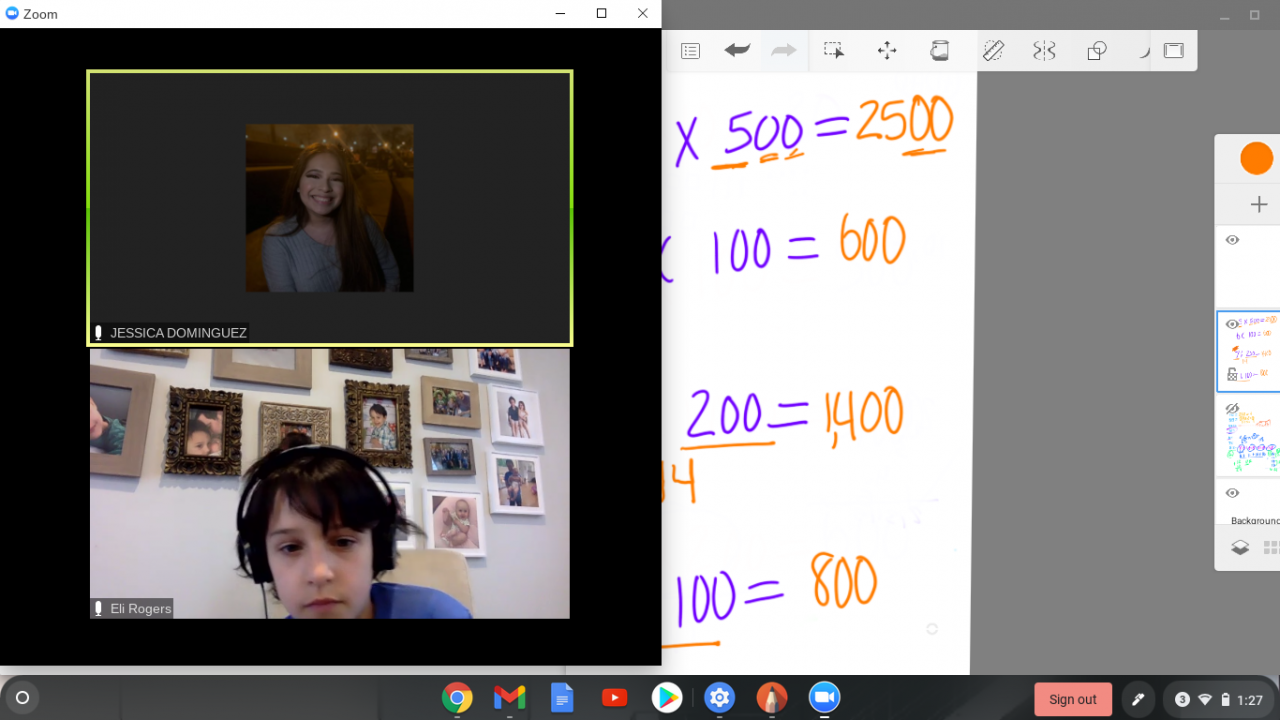Click Jessica Dominguez's profile photo in Zoom
Image resolution: width=1280 pixels, height=720 pixels.
(329, 208)
